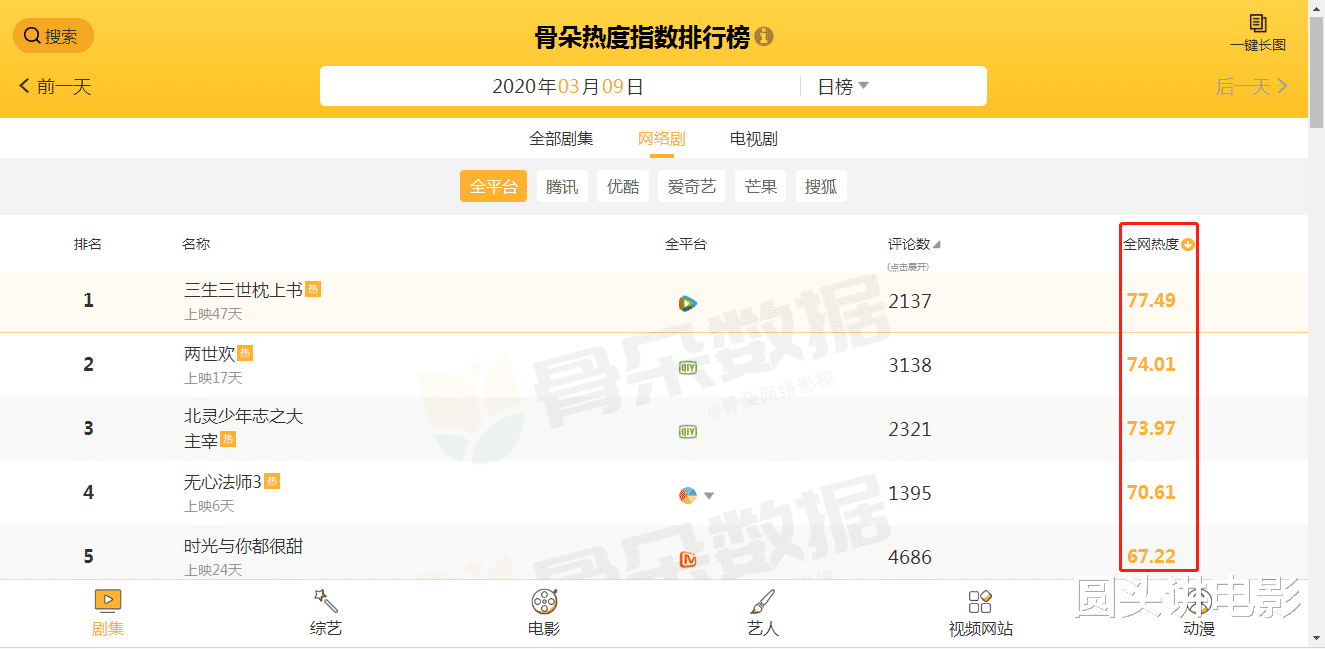Image resolution: width=1325 pixels, height=649 pixels.
Task: Filter by the 爱奇艺 platform
Action: (x=692, y=186)
